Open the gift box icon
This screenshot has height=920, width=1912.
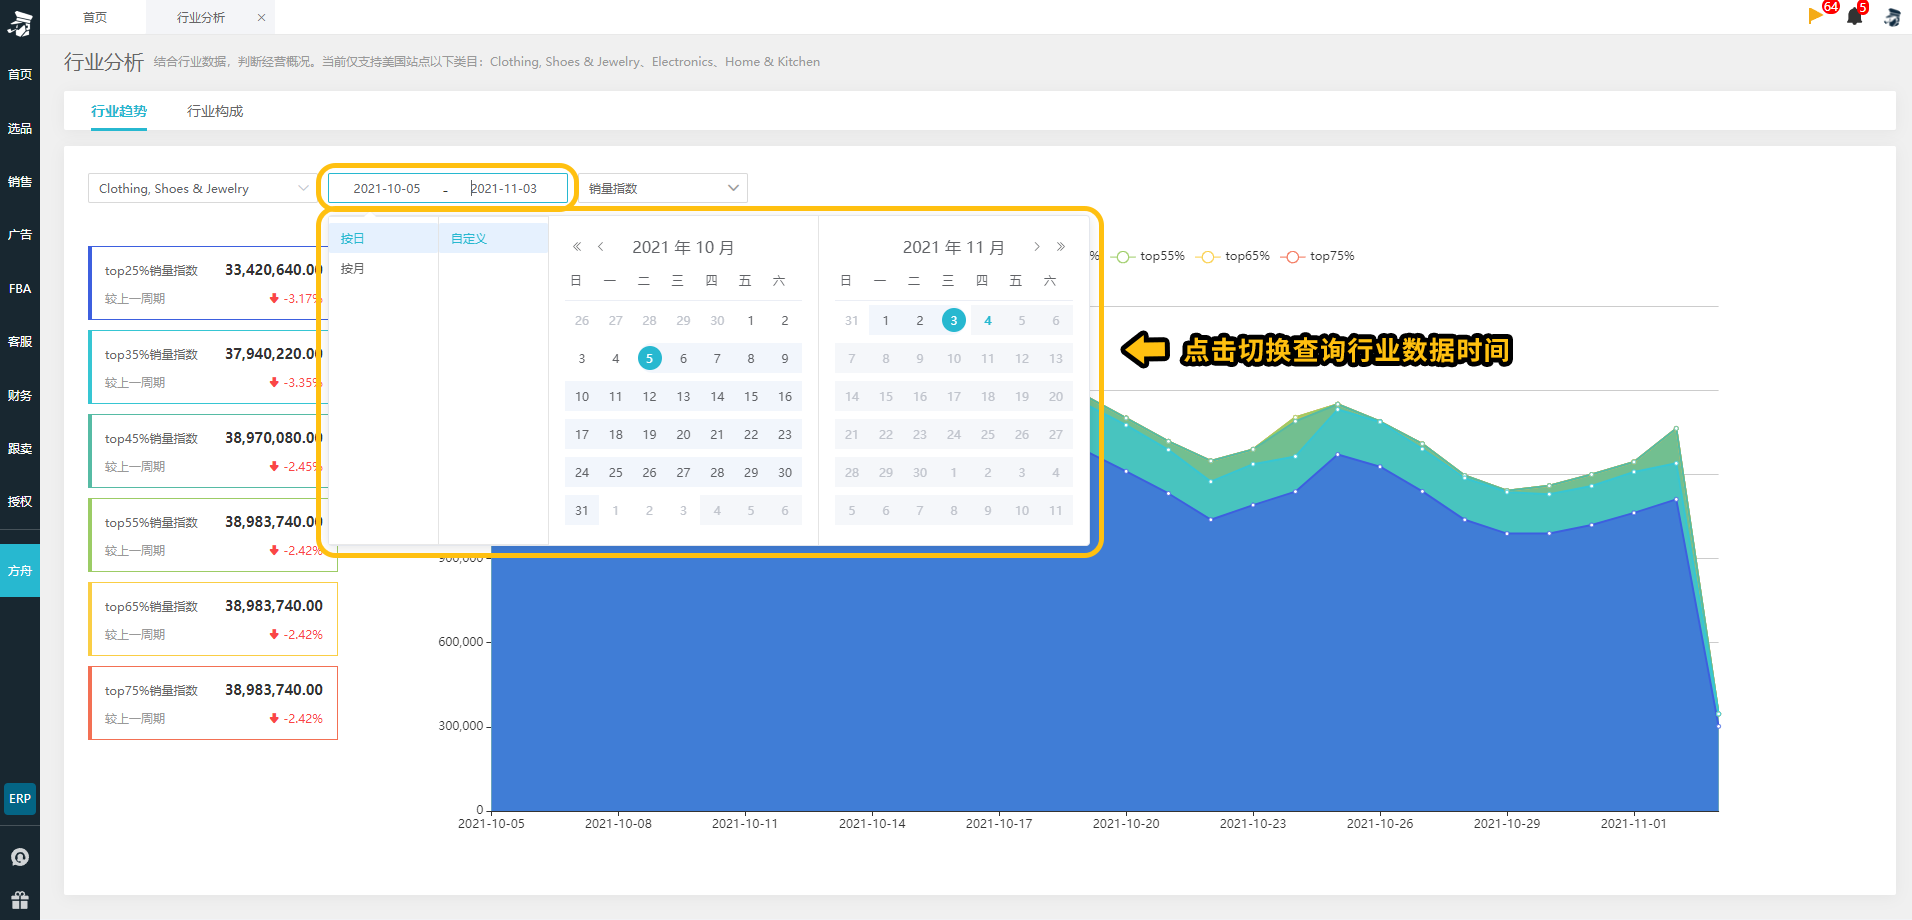pos(20,900)
